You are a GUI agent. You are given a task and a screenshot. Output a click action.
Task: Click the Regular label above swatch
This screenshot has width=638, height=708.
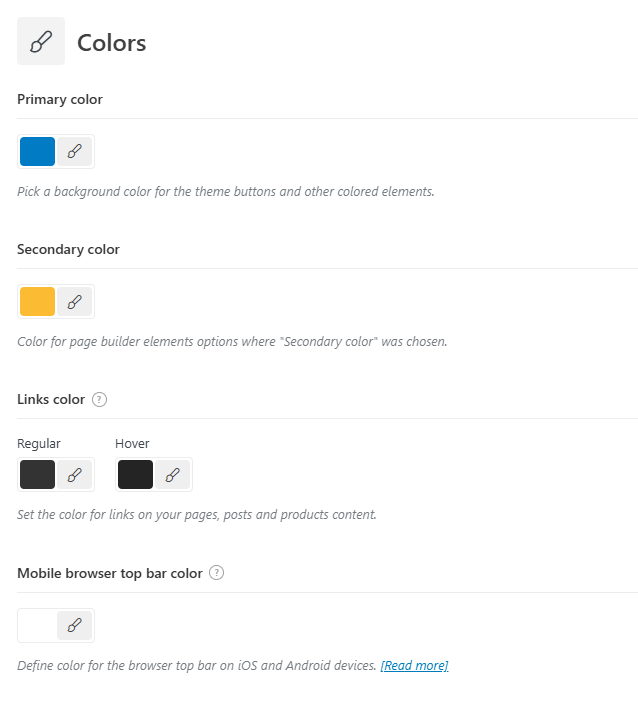[39, 444]
